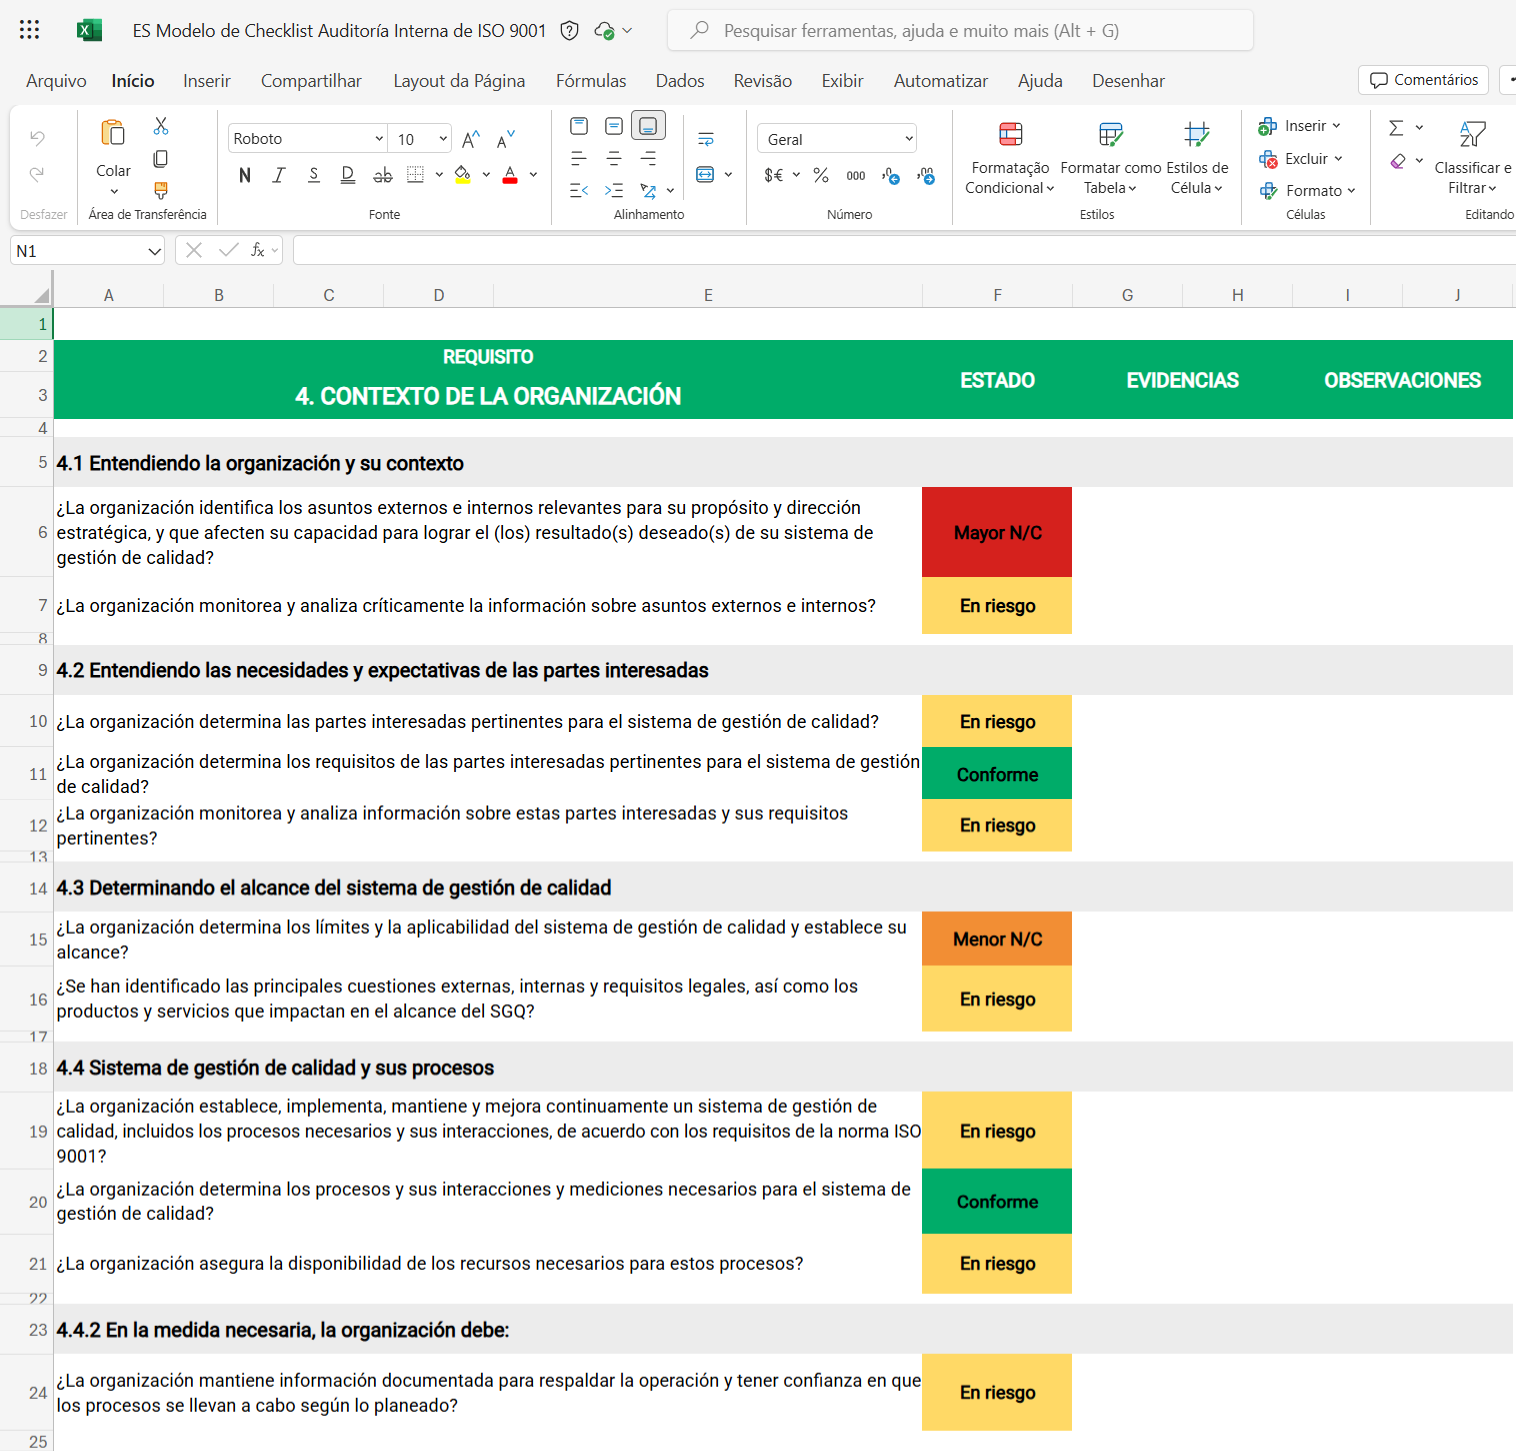This screenshot has height=1451, width=1516.
Task: Copy selection with the copy icon
Action: pyautogui.click(x=161, y=159)
